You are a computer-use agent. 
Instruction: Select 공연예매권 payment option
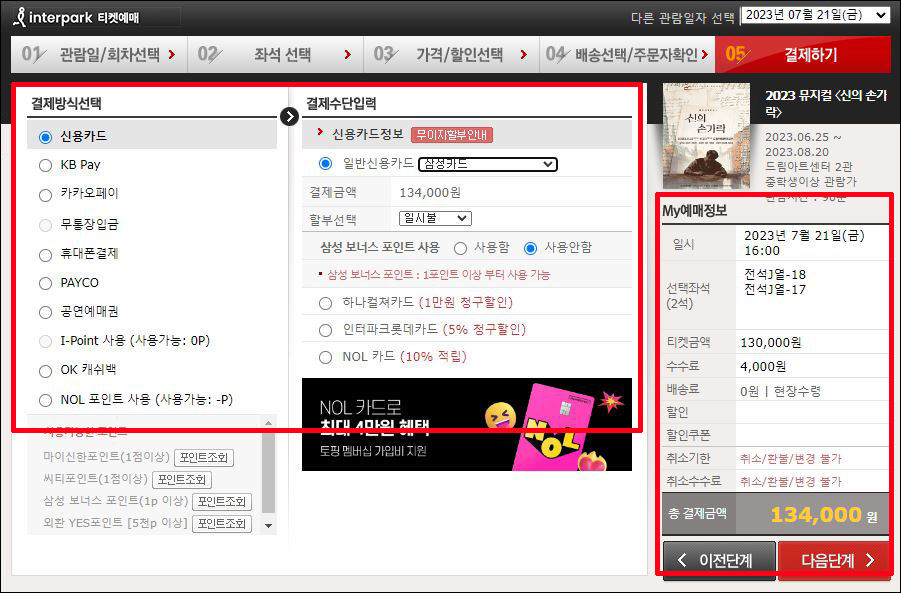pyautogui.click(x=45, y=313)
